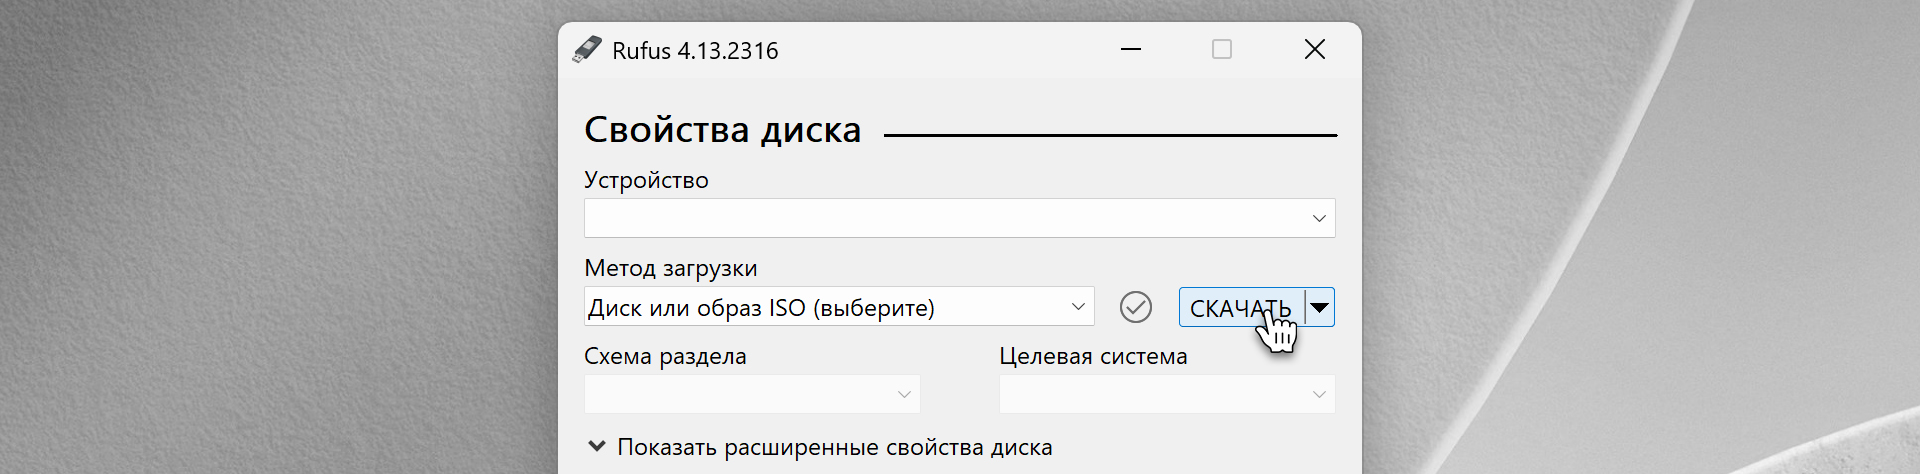
Task: Expand Показать расширенные свойства диска section
Action: (834, 447)
